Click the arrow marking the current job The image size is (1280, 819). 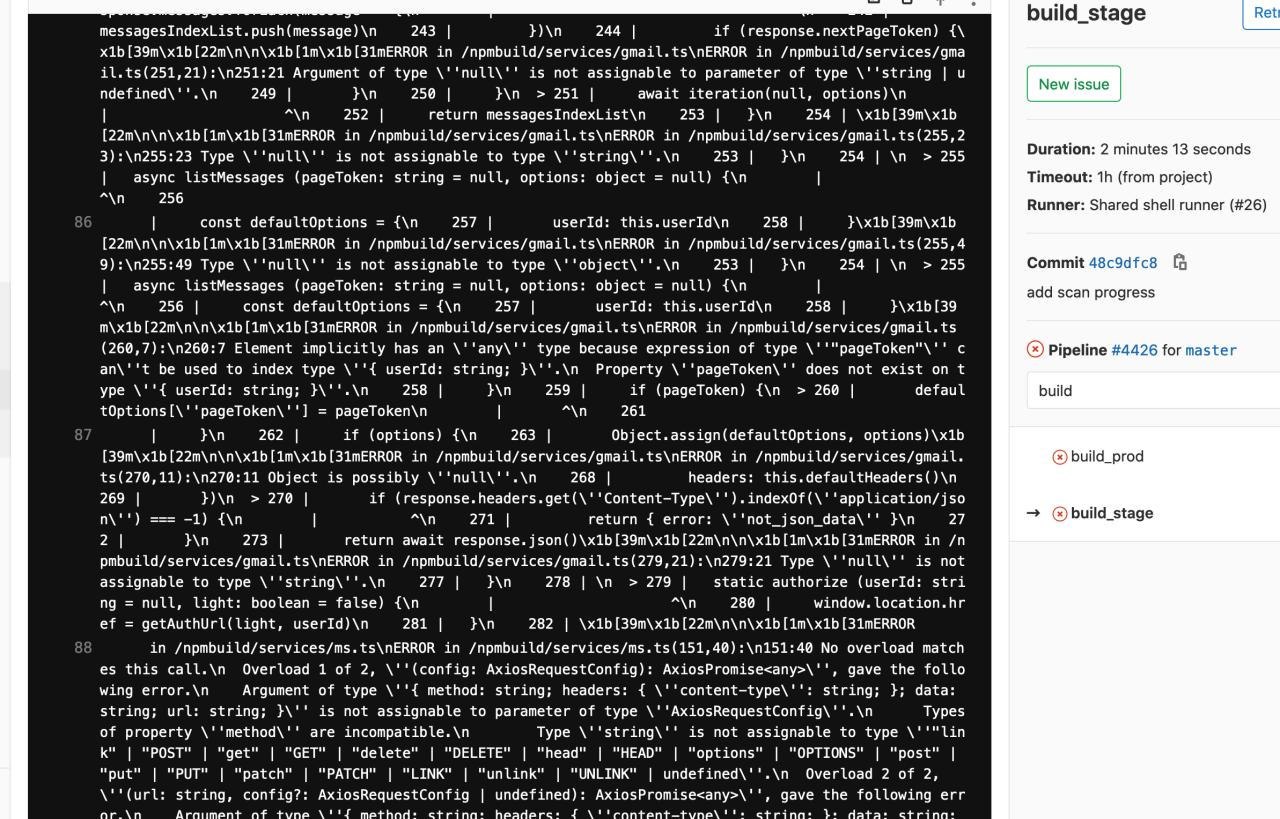(1034, 513)
